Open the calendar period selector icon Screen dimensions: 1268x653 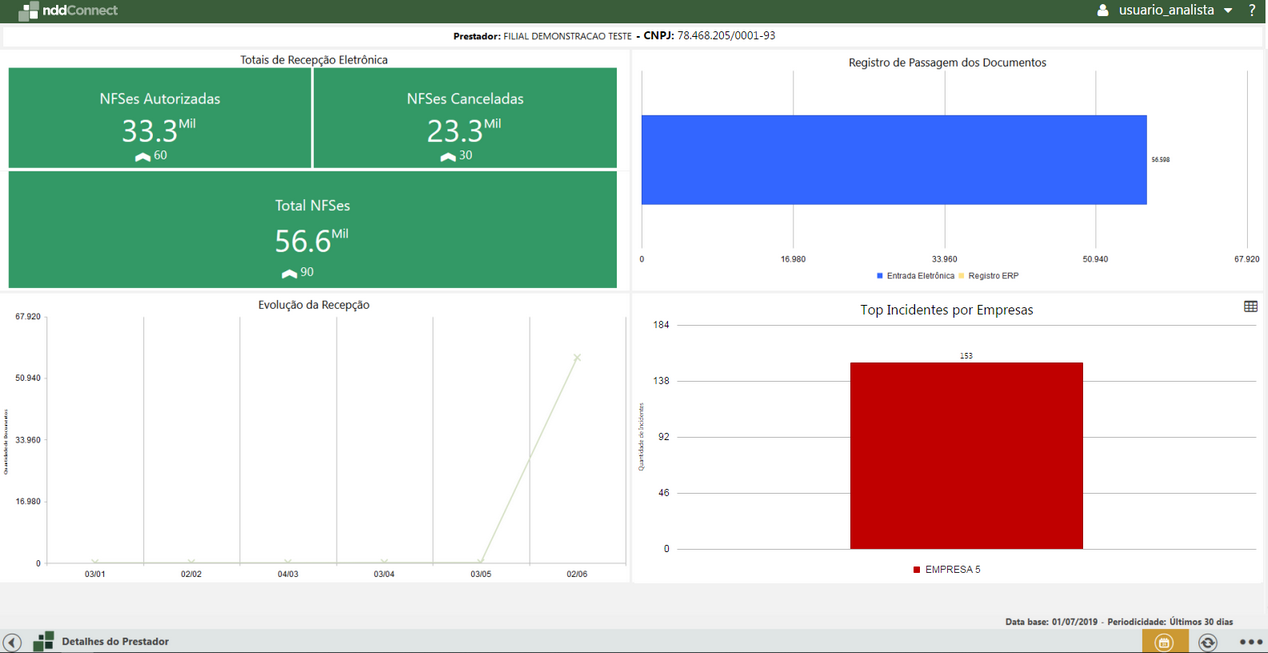(x=1164, y=642)
